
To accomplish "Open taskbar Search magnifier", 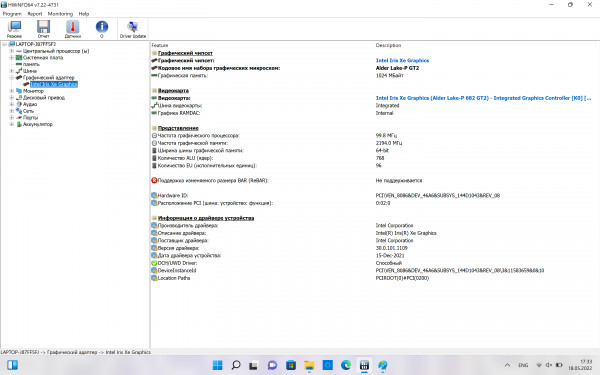I will tap(236, 365).
